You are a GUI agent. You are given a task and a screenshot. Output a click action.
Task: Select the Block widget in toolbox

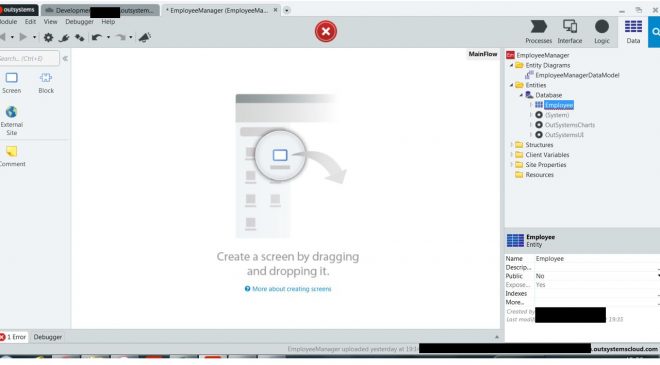coord(46,83)
